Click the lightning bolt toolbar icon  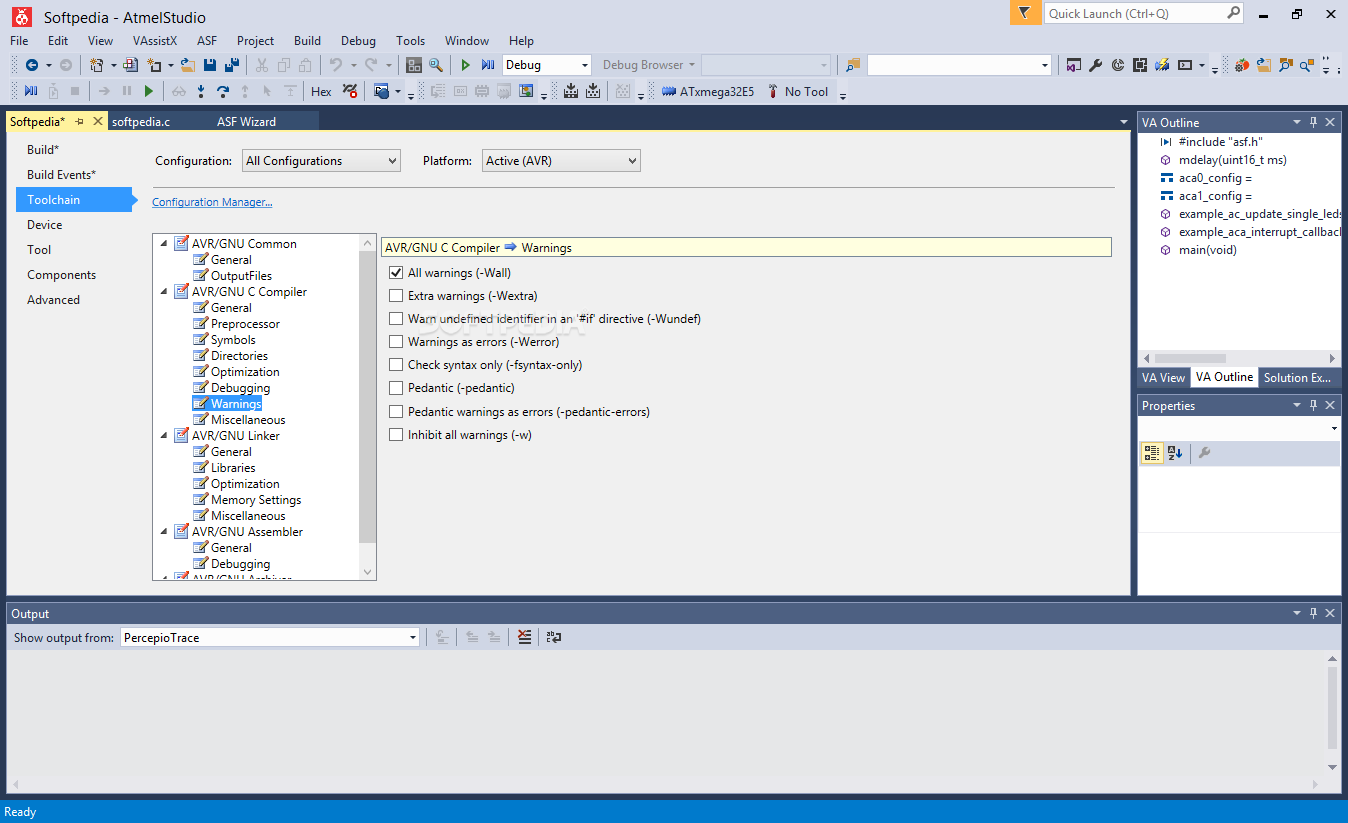coord(1162,65)
